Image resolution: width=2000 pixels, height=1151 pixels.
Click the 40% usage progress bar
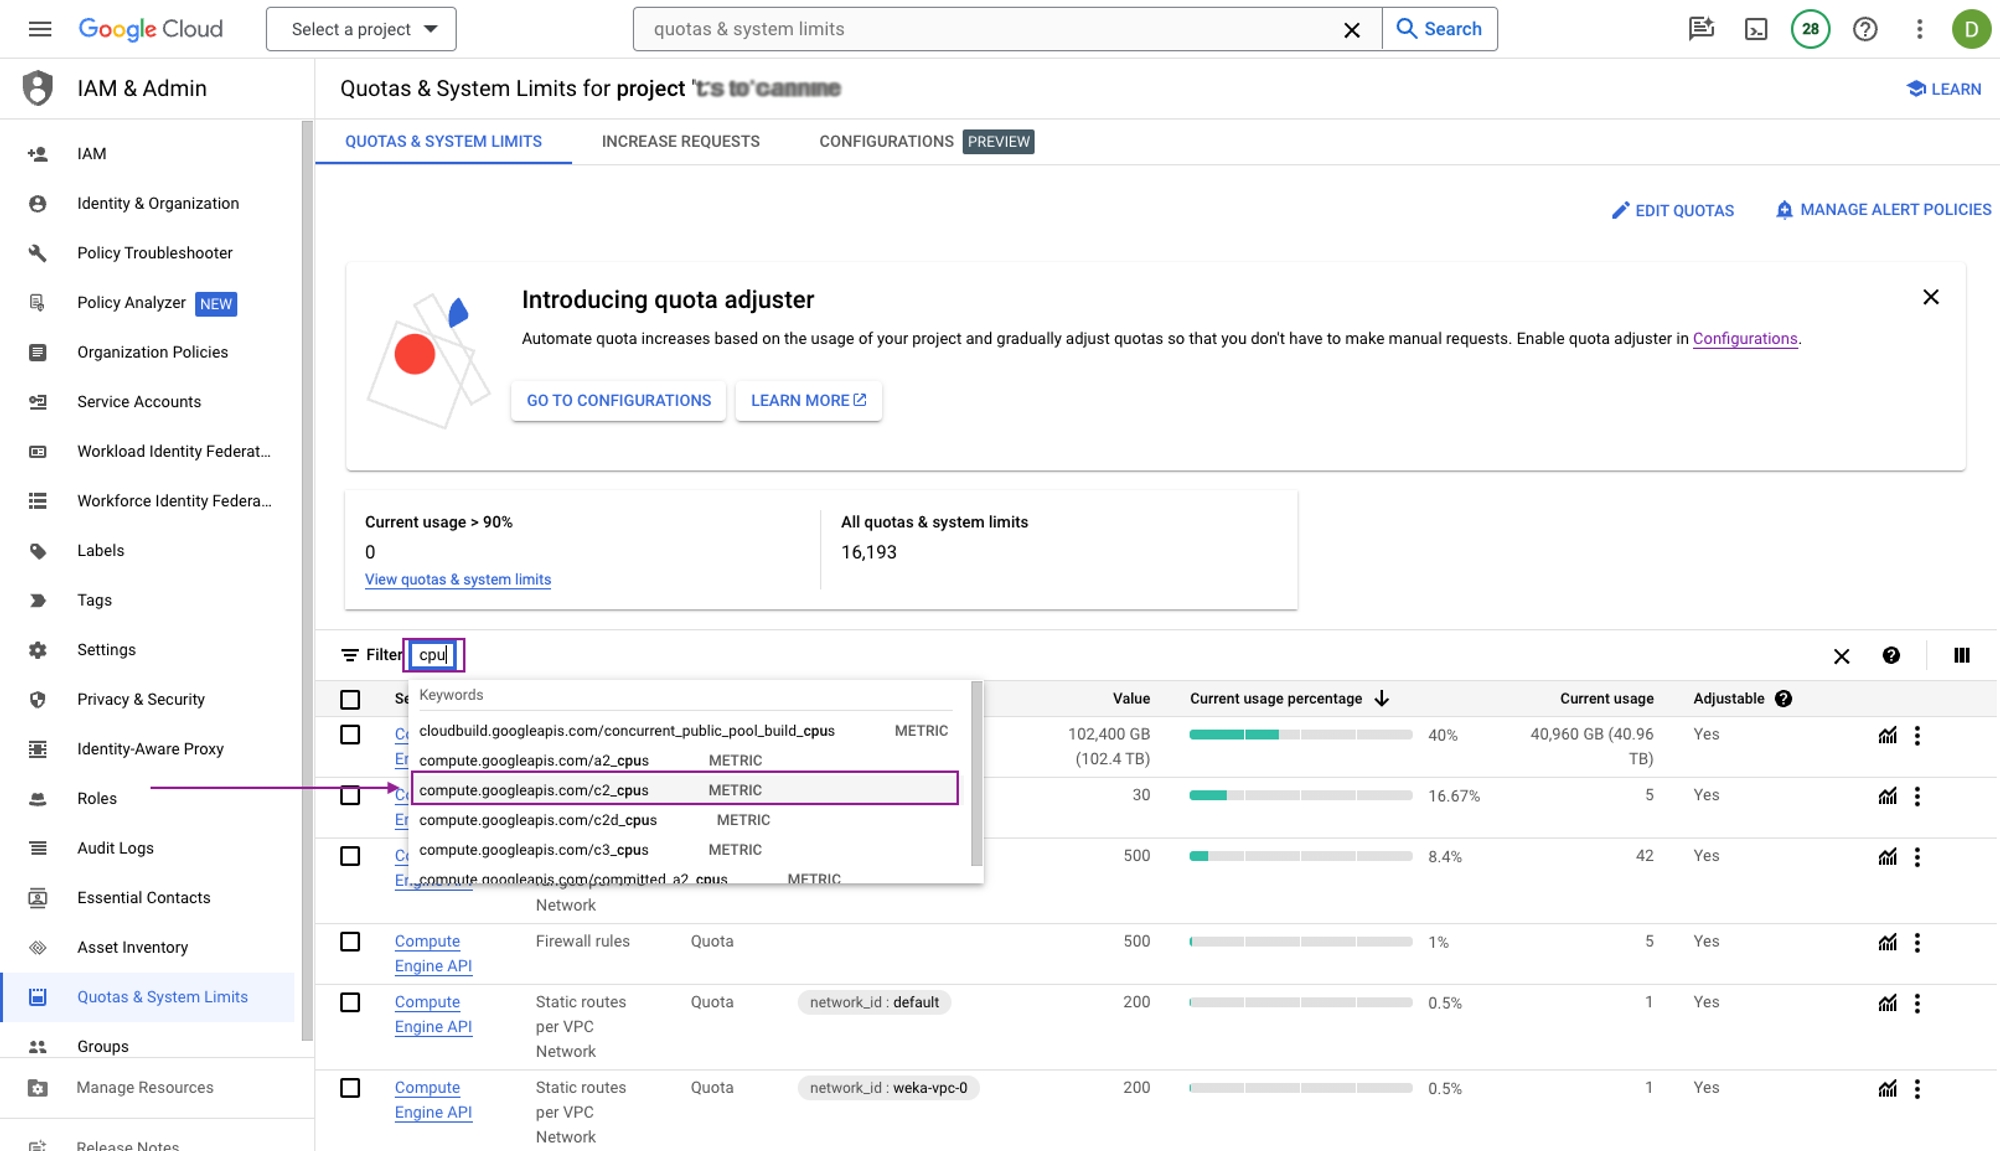1299,735
